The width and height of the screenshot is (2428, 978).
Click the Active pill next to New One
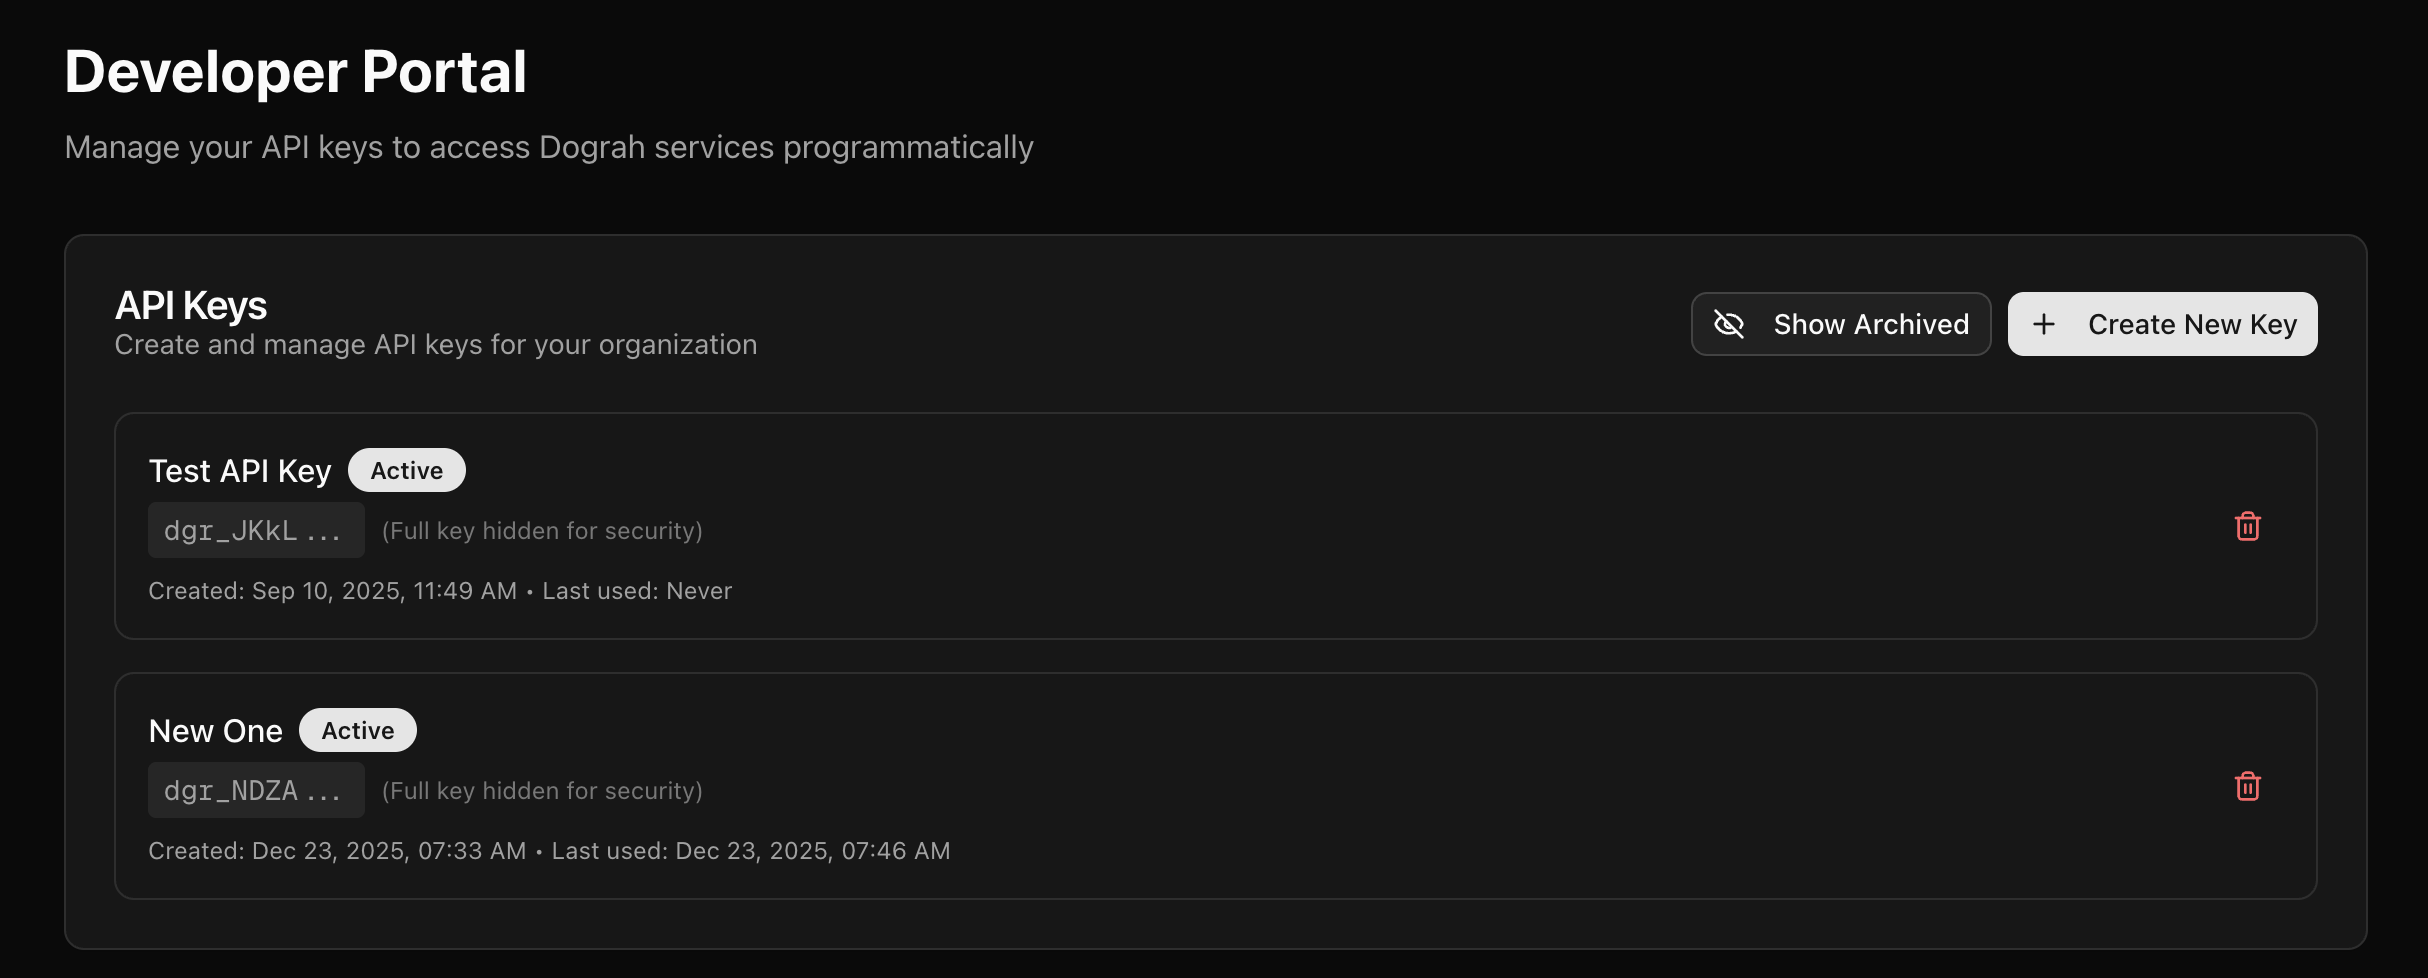[357, 730]
